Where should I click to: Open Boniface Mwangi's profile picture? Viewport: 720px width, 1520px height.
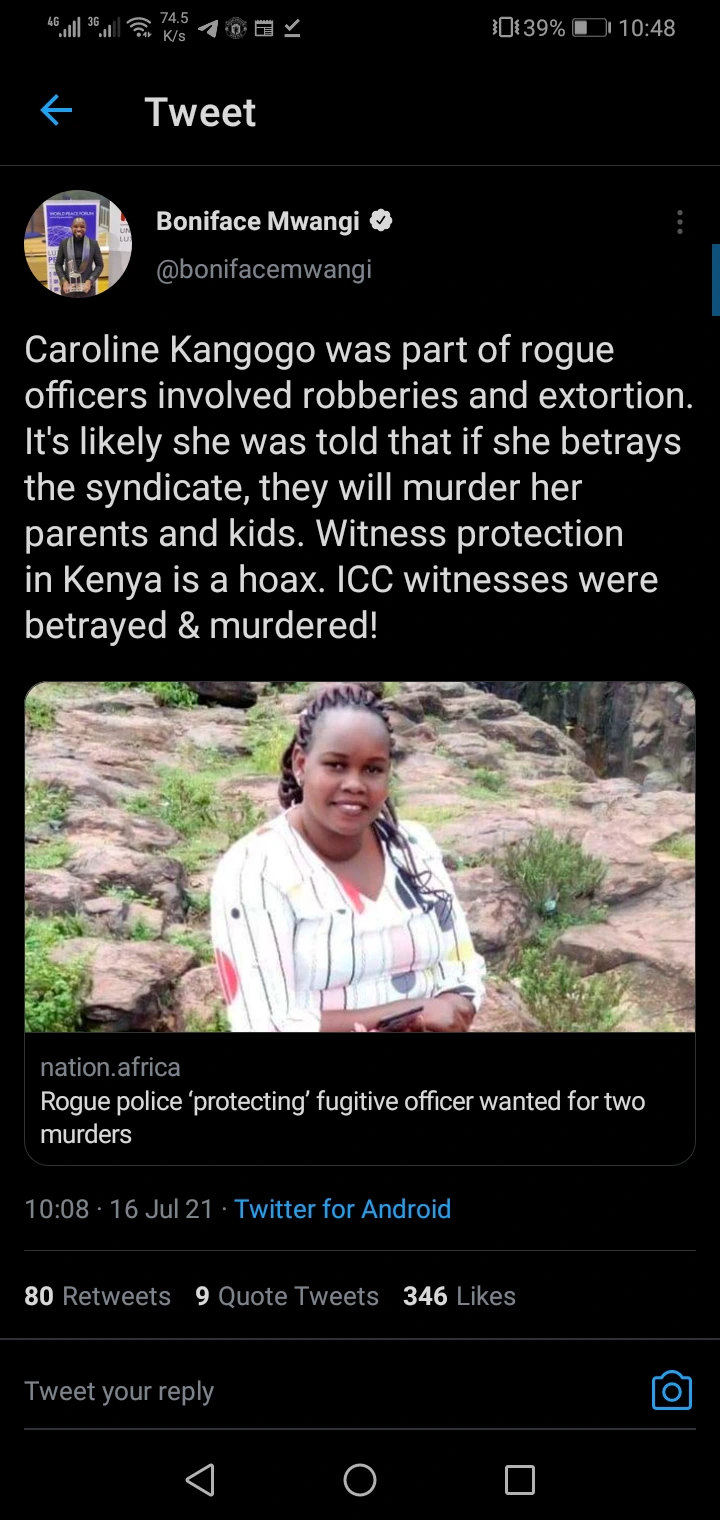(78, 244)
